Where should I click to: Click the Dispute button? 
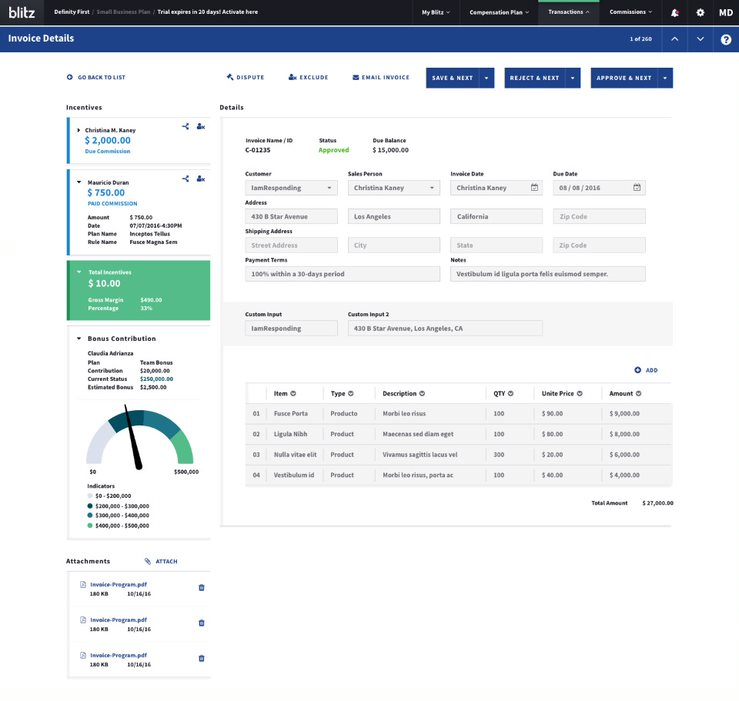[x=246, y=77]
